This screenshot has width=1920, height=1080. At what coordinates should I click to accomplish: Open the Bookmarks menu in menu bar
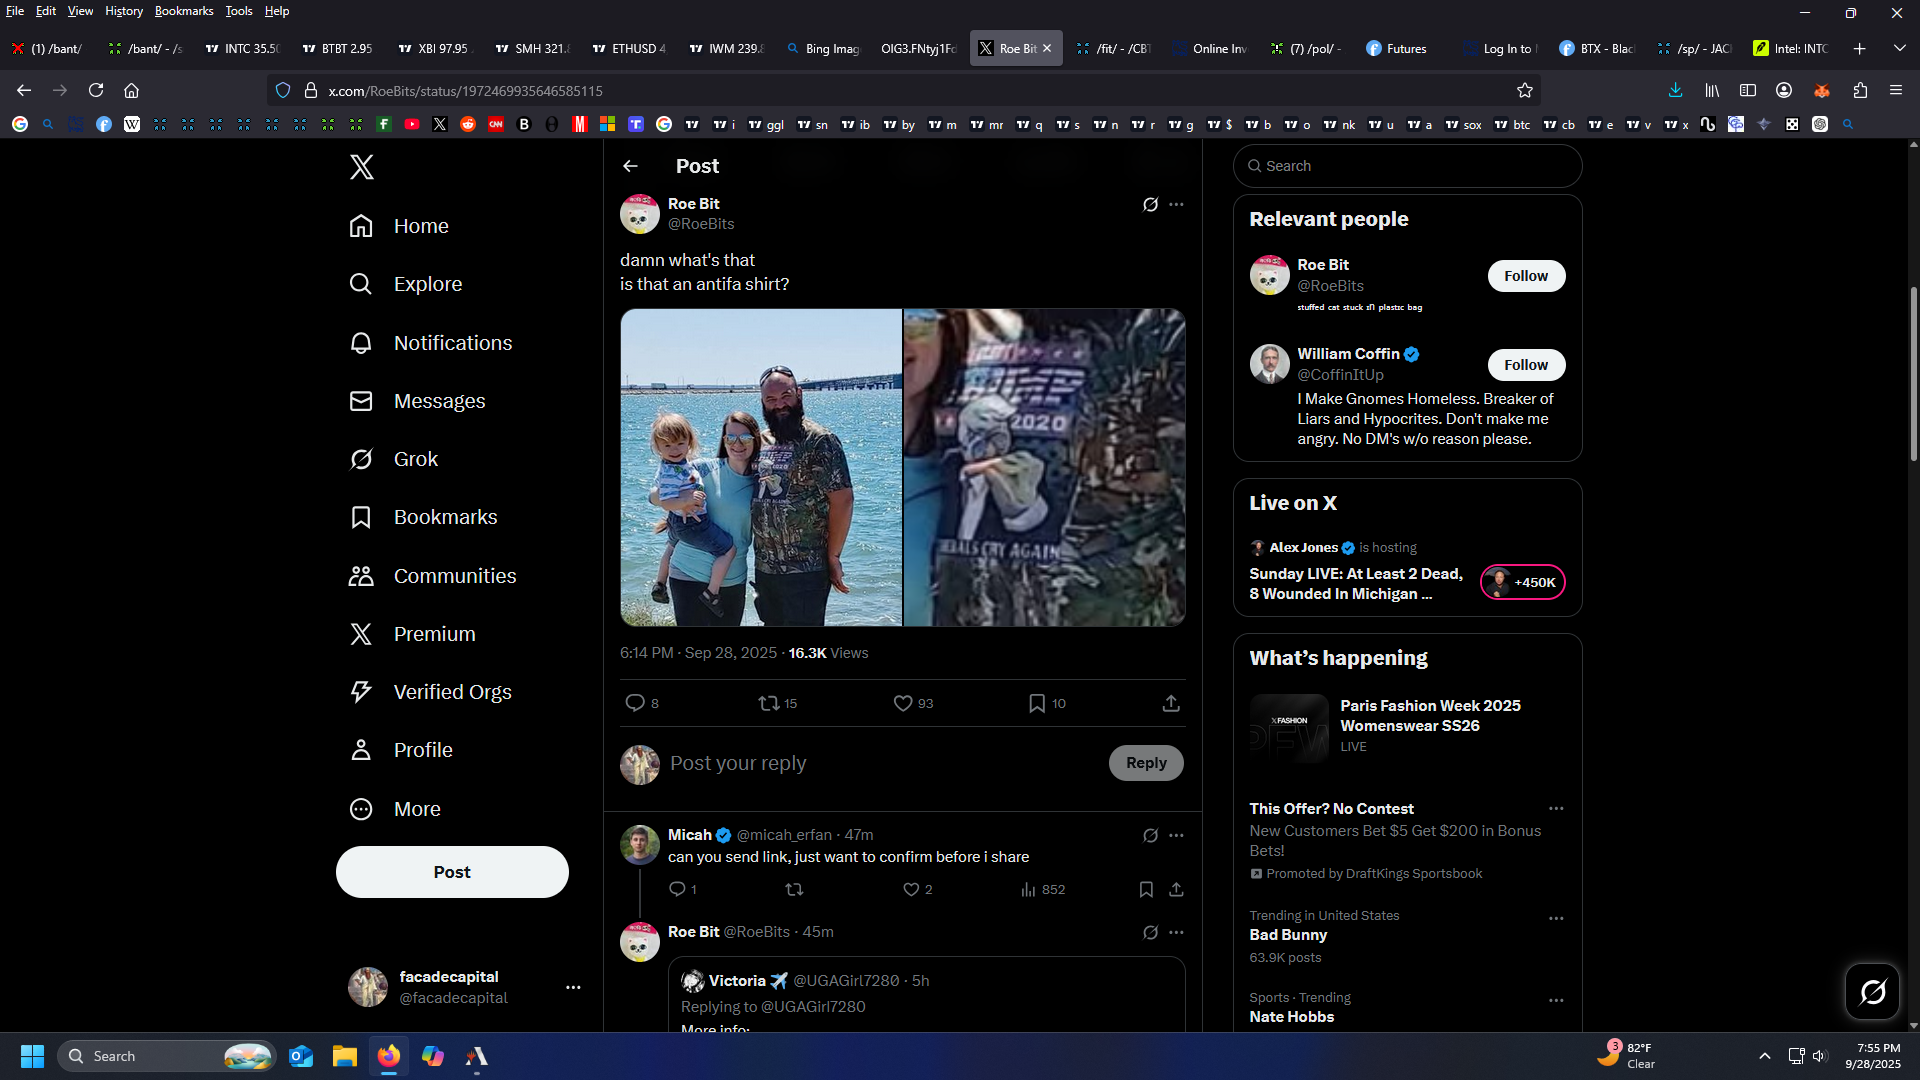[184, 11]
